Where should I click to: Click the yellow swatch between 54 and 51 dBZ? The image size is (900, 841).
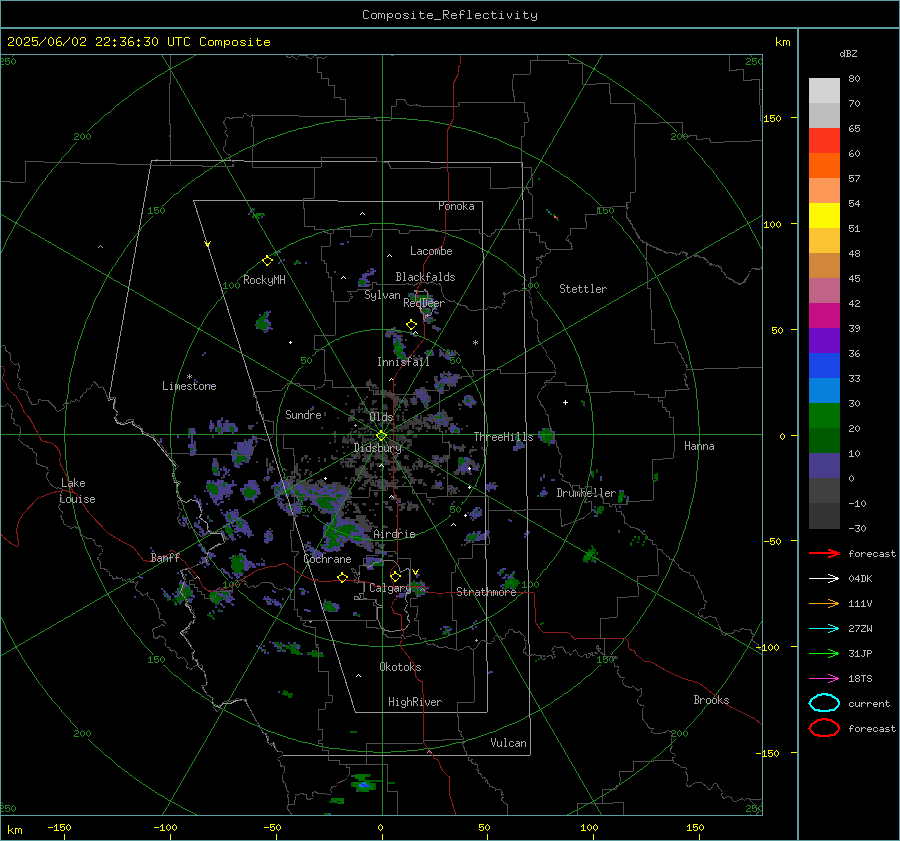tap(824, 216)
